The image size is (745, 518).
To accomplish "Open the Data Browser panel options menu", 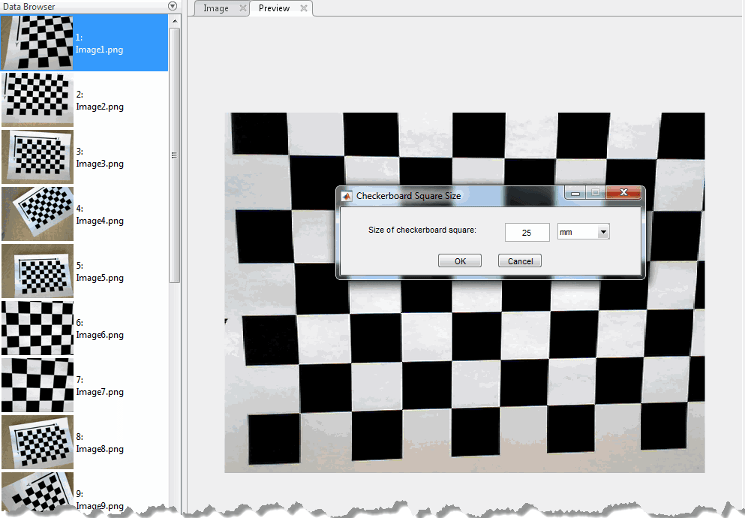I will [172, 6].
